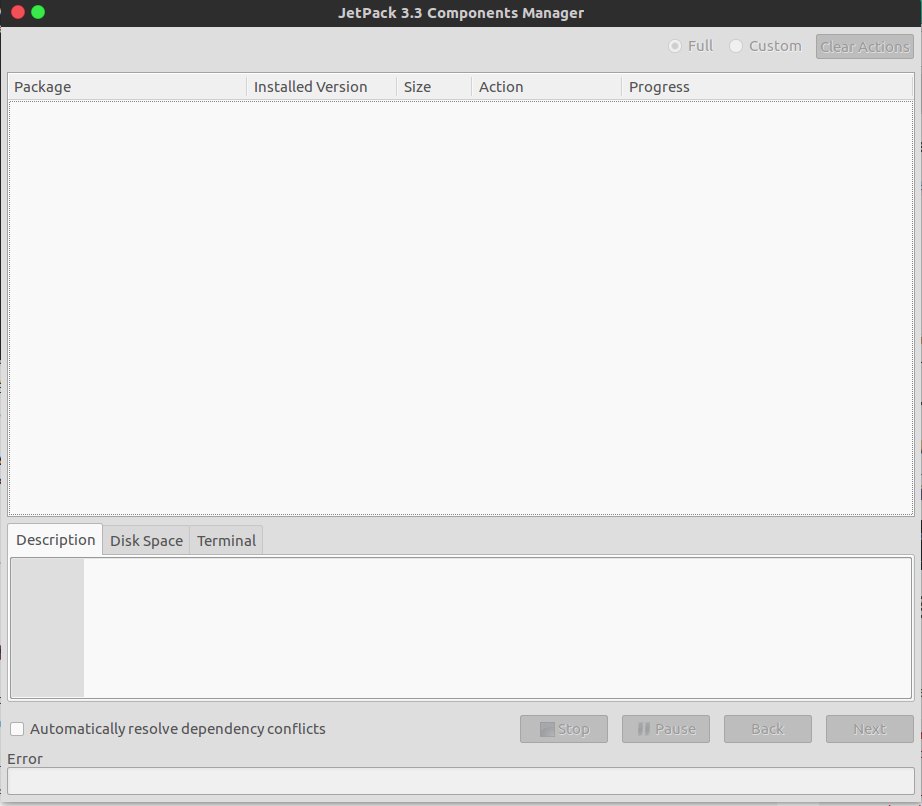Click the Pause button
922x806 pixels.
pyautogui.click(x=666, y=729)
